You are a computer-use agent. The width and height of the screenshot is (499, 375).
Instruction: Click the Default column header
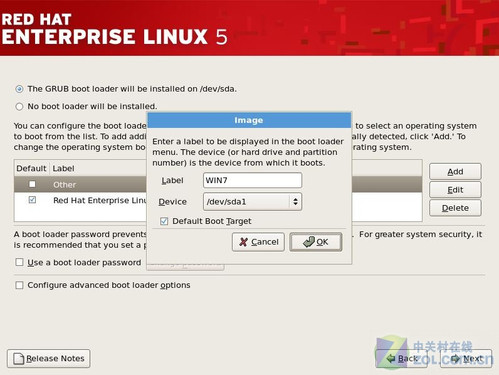click(x=31, y=168)
